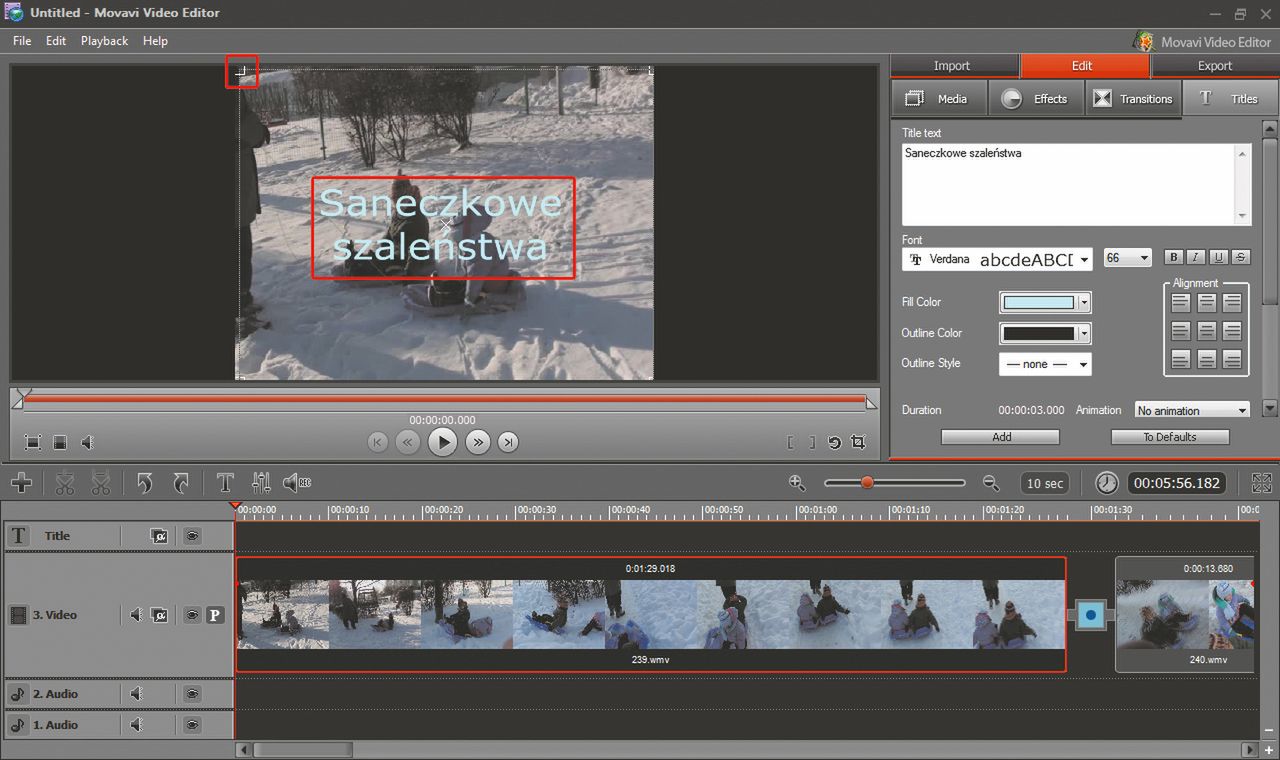
Task: Open the No animation dropdown
Action: (x=1192, y=410)
